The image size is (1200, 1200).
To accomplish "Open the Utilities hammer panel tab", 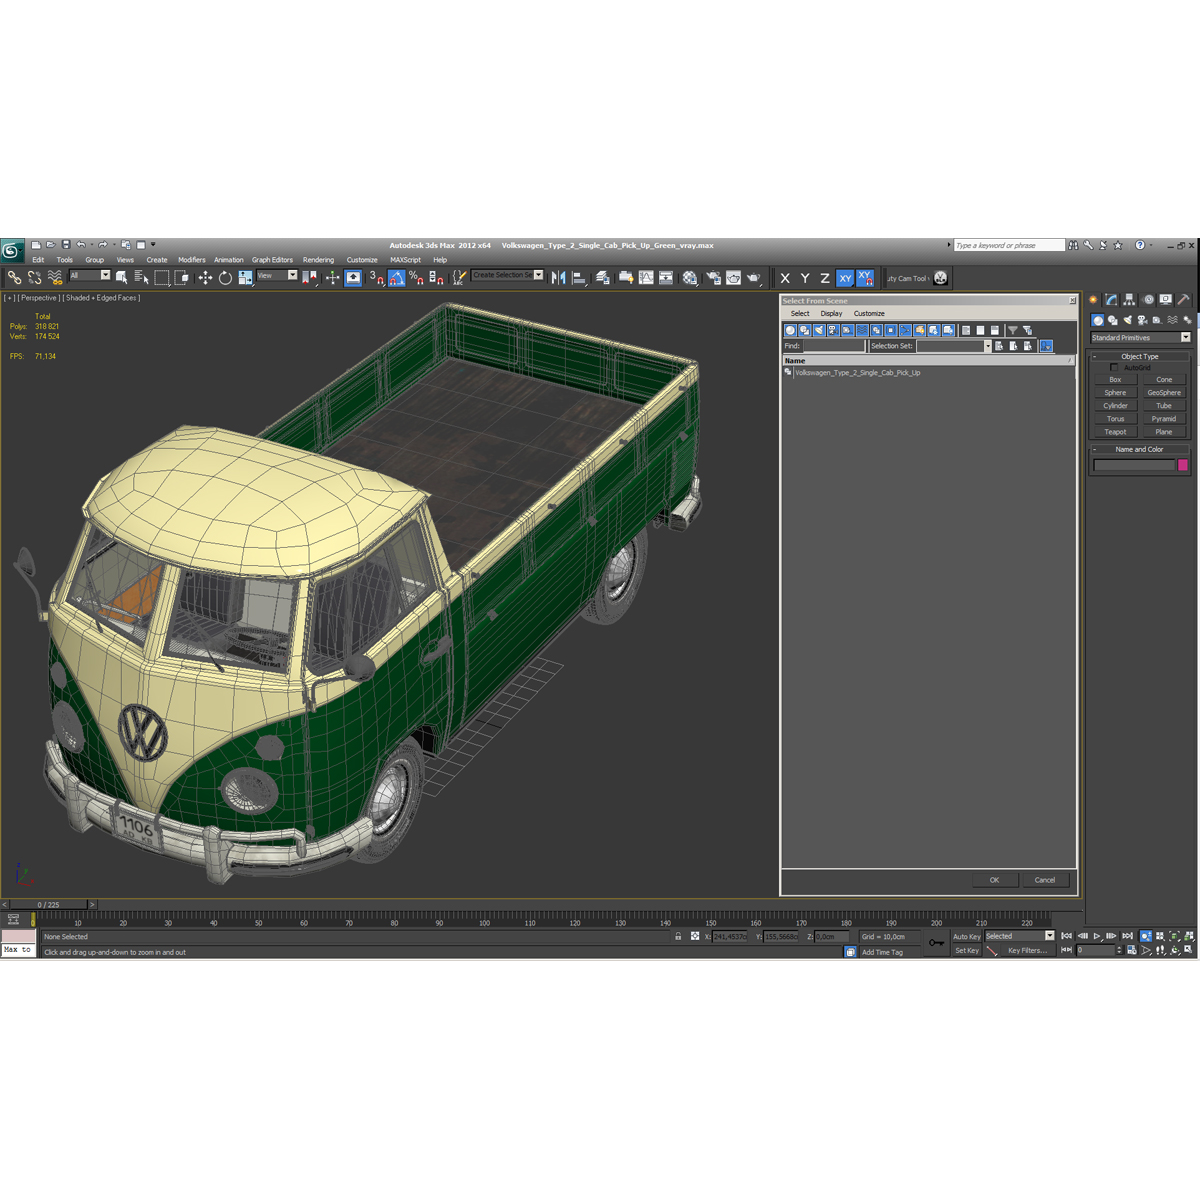I will pos(1184,299).
